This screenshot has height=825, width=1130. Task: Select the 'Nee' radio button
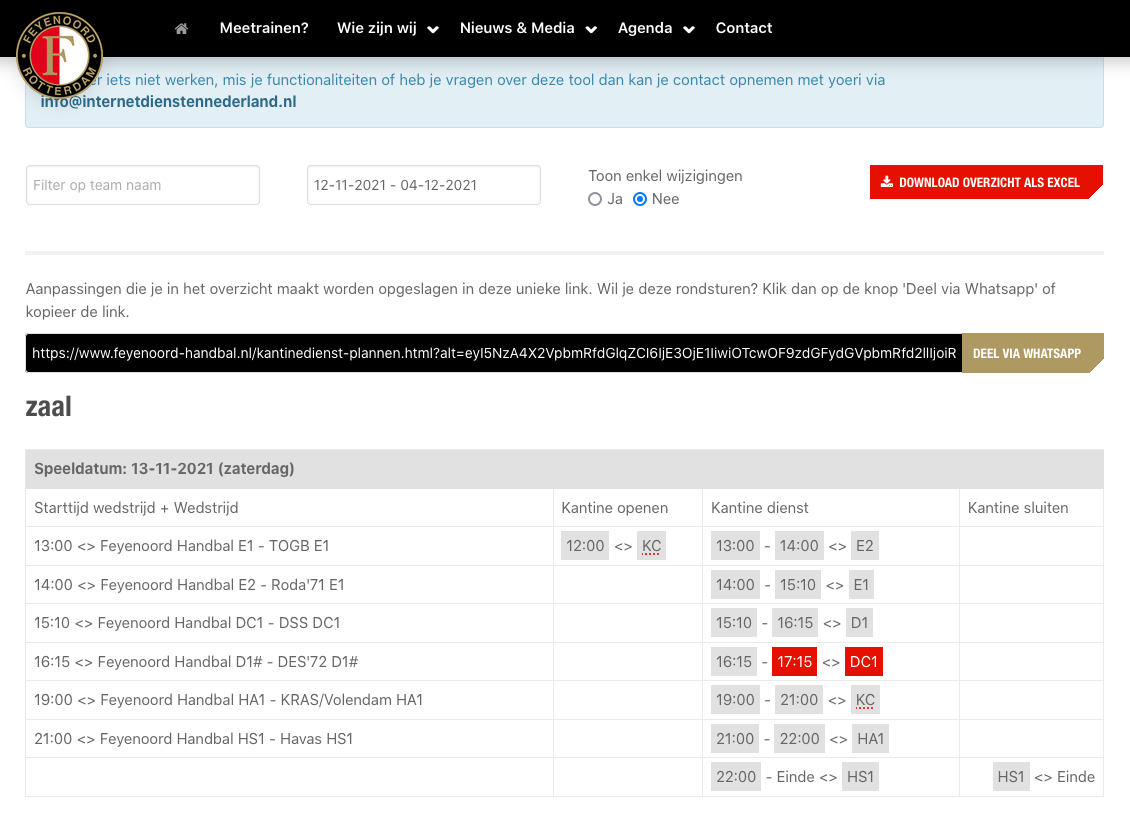640,199
